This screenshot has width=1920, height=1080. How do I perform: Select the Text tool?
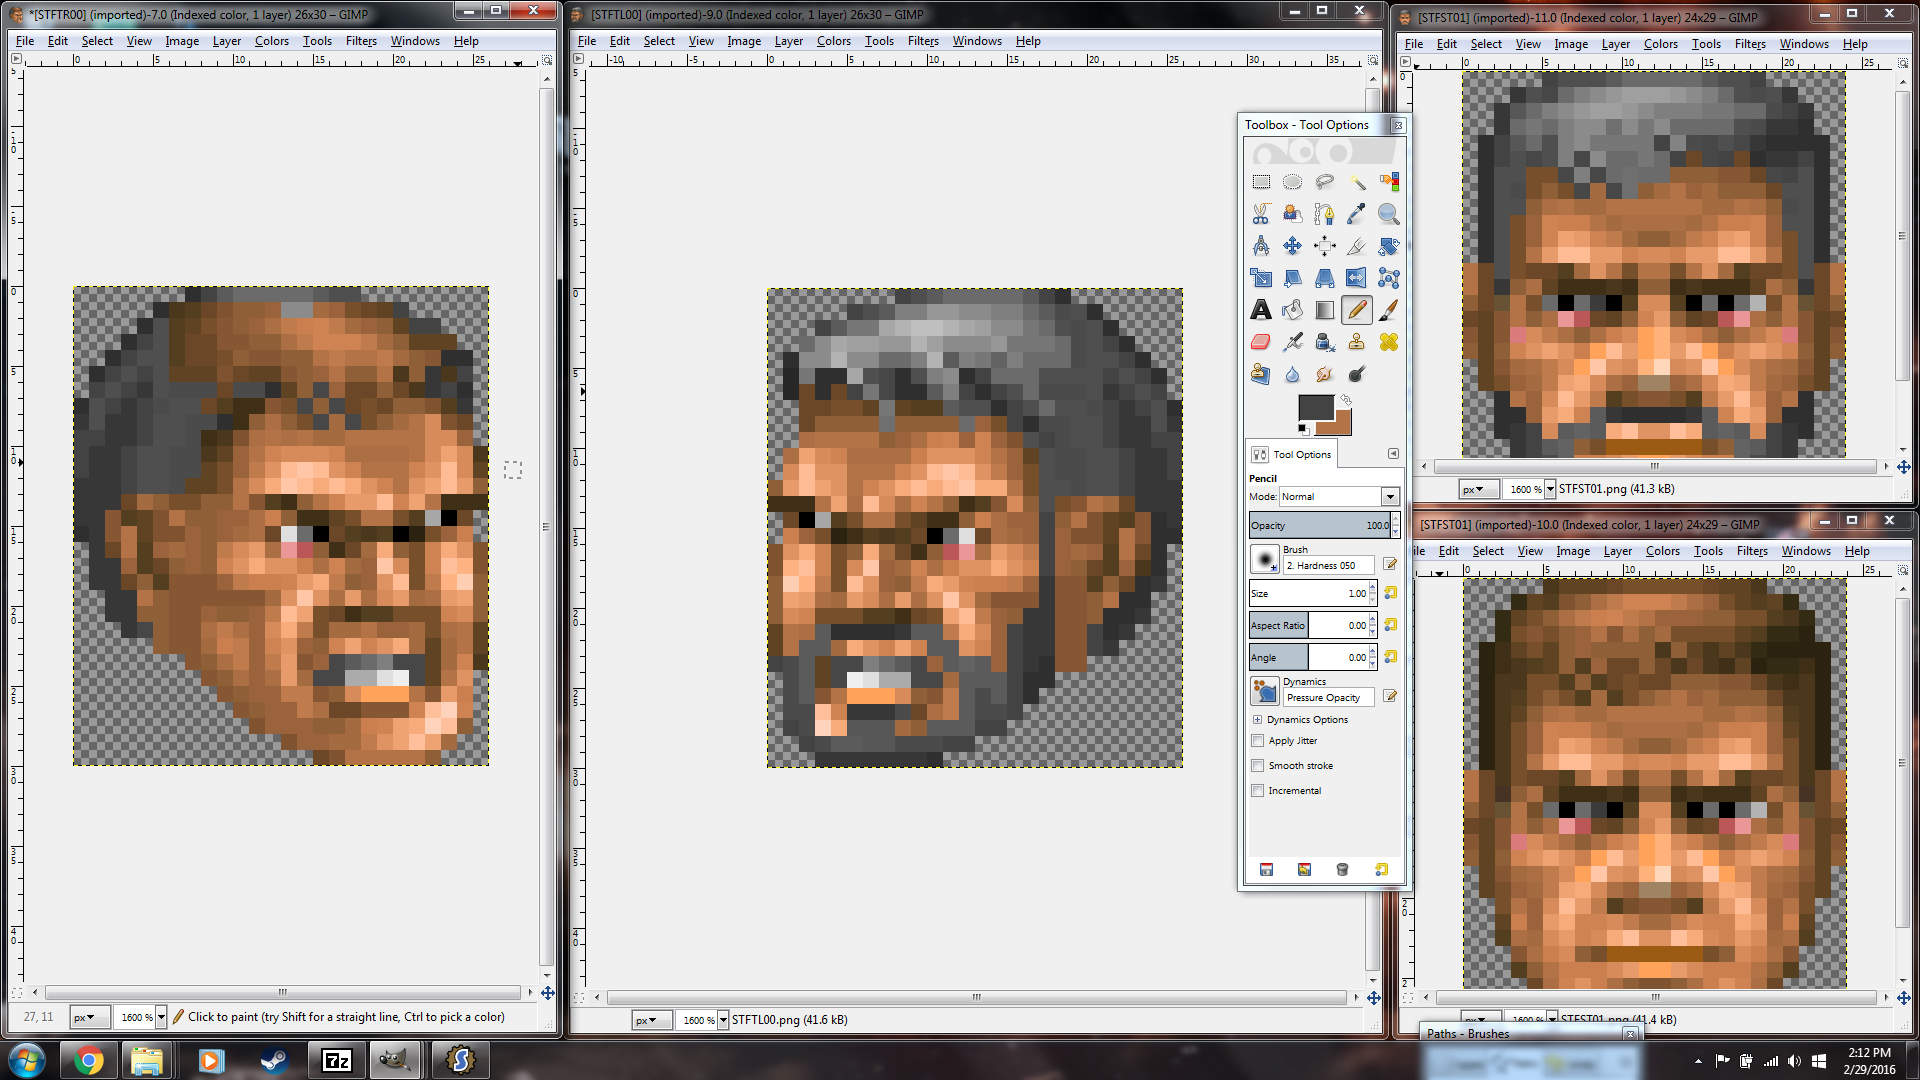point(1260,310)
